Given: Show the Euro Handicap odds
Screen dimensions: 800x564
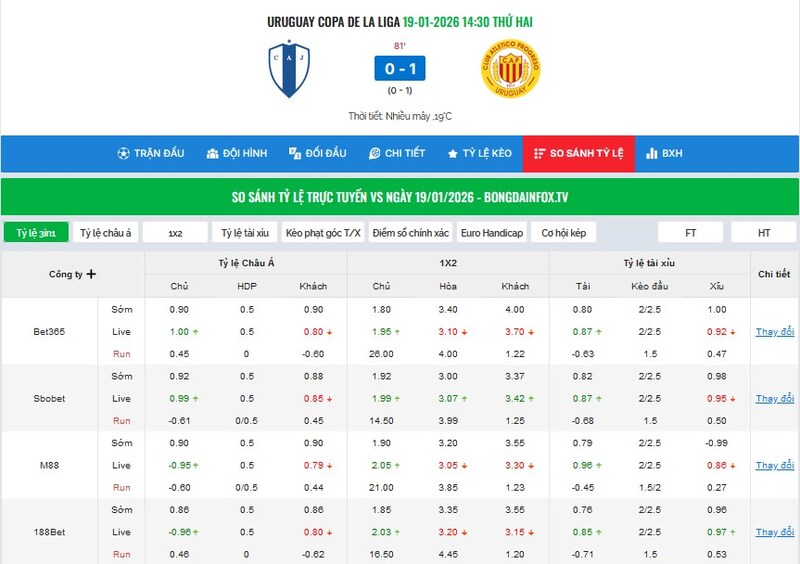Looking at the screenshot, I should pos(492,232).
